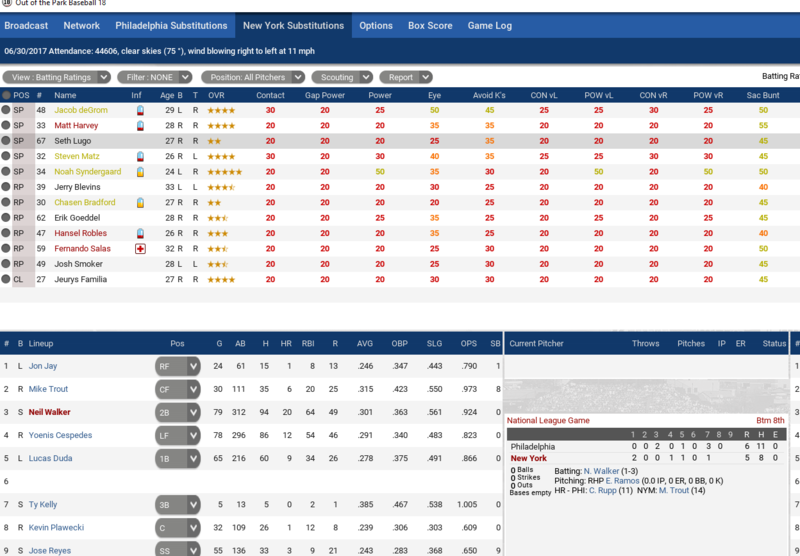Click Noah Syndergaard's five-star overall rating

pos(224,172)
